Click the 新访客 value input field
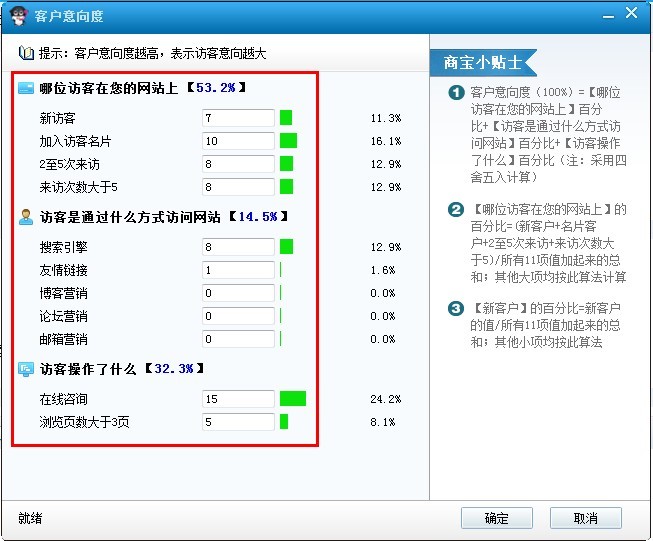Viewport: 653px width, 541px height. coord(238,118)
